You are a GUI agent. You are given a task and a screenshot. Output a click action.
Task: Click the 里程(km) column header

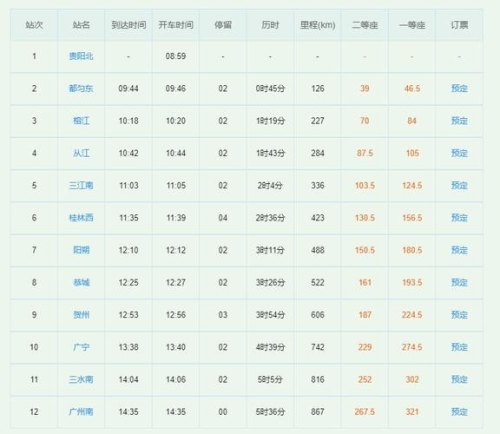click(317, 25)
